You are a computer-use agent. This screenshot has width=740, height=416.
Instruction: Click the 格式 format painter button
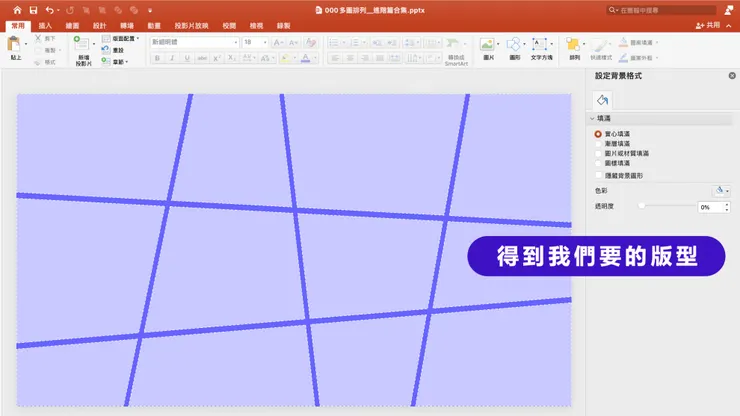tap(45, 62)
